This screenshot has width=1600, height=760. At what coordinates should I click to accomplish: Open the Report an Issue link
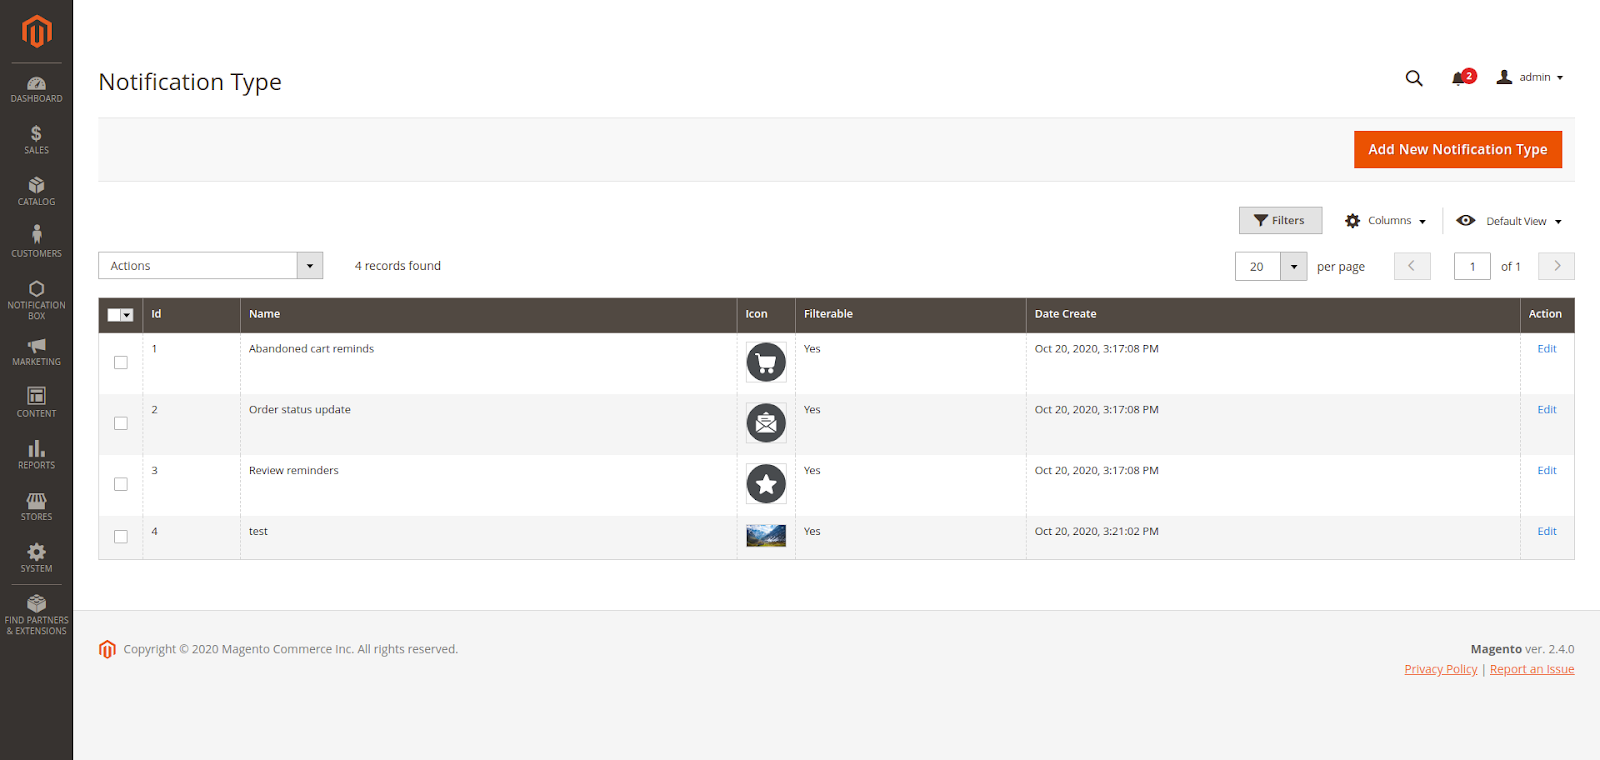1532,669
